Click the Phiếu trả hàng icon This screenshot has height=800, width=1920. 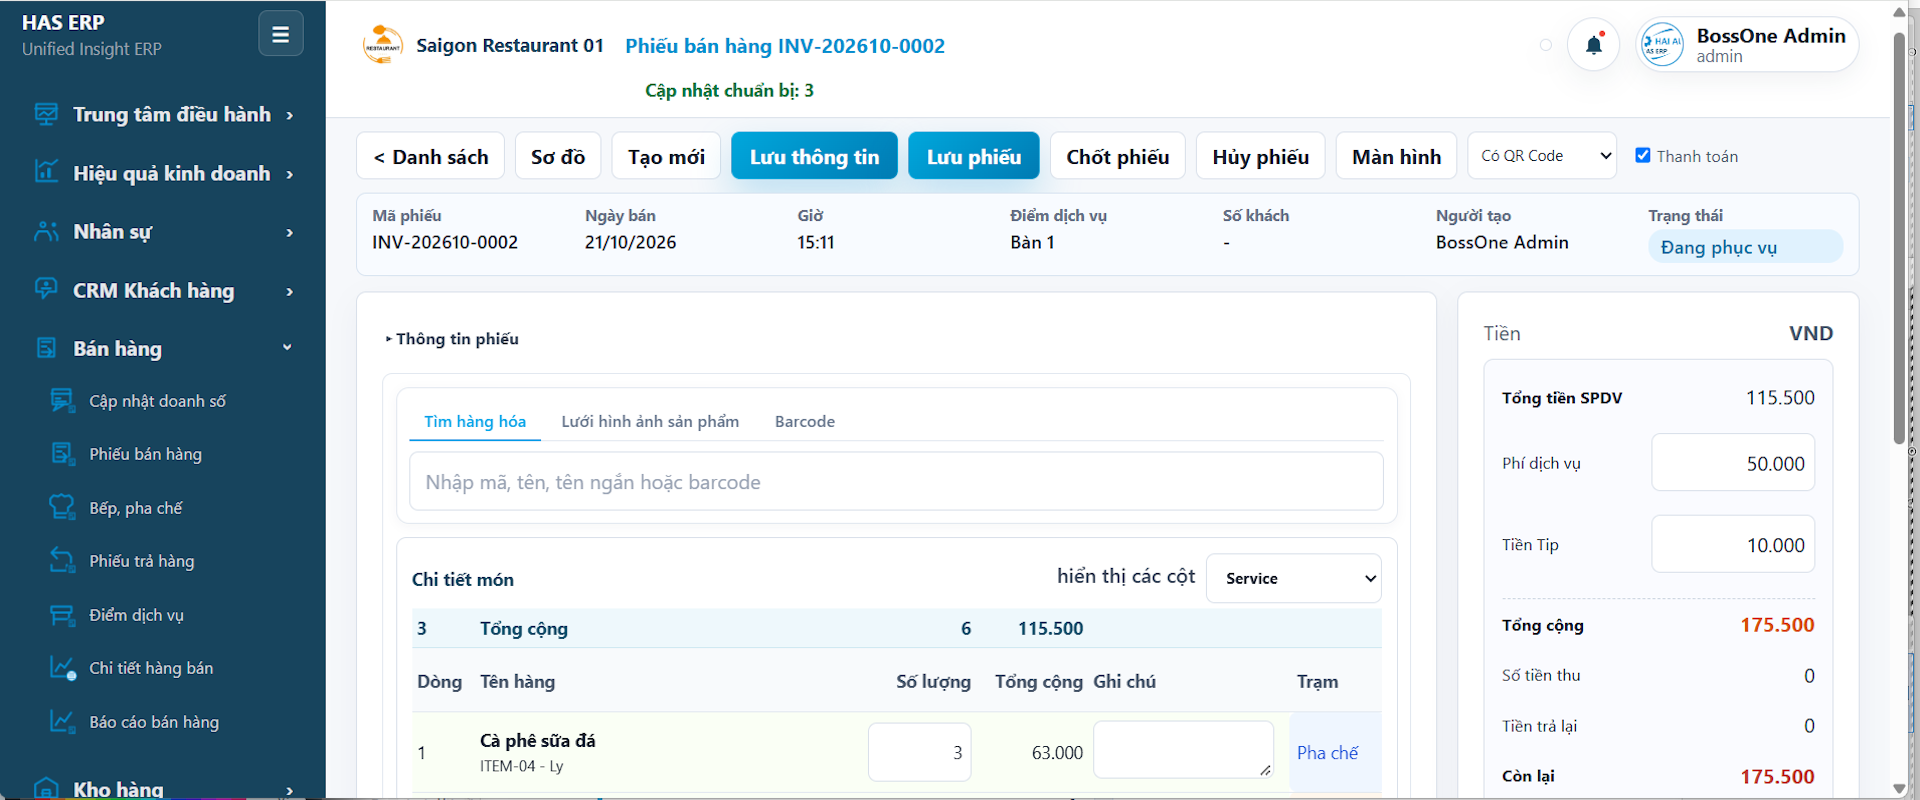click(x=62, y=561)
